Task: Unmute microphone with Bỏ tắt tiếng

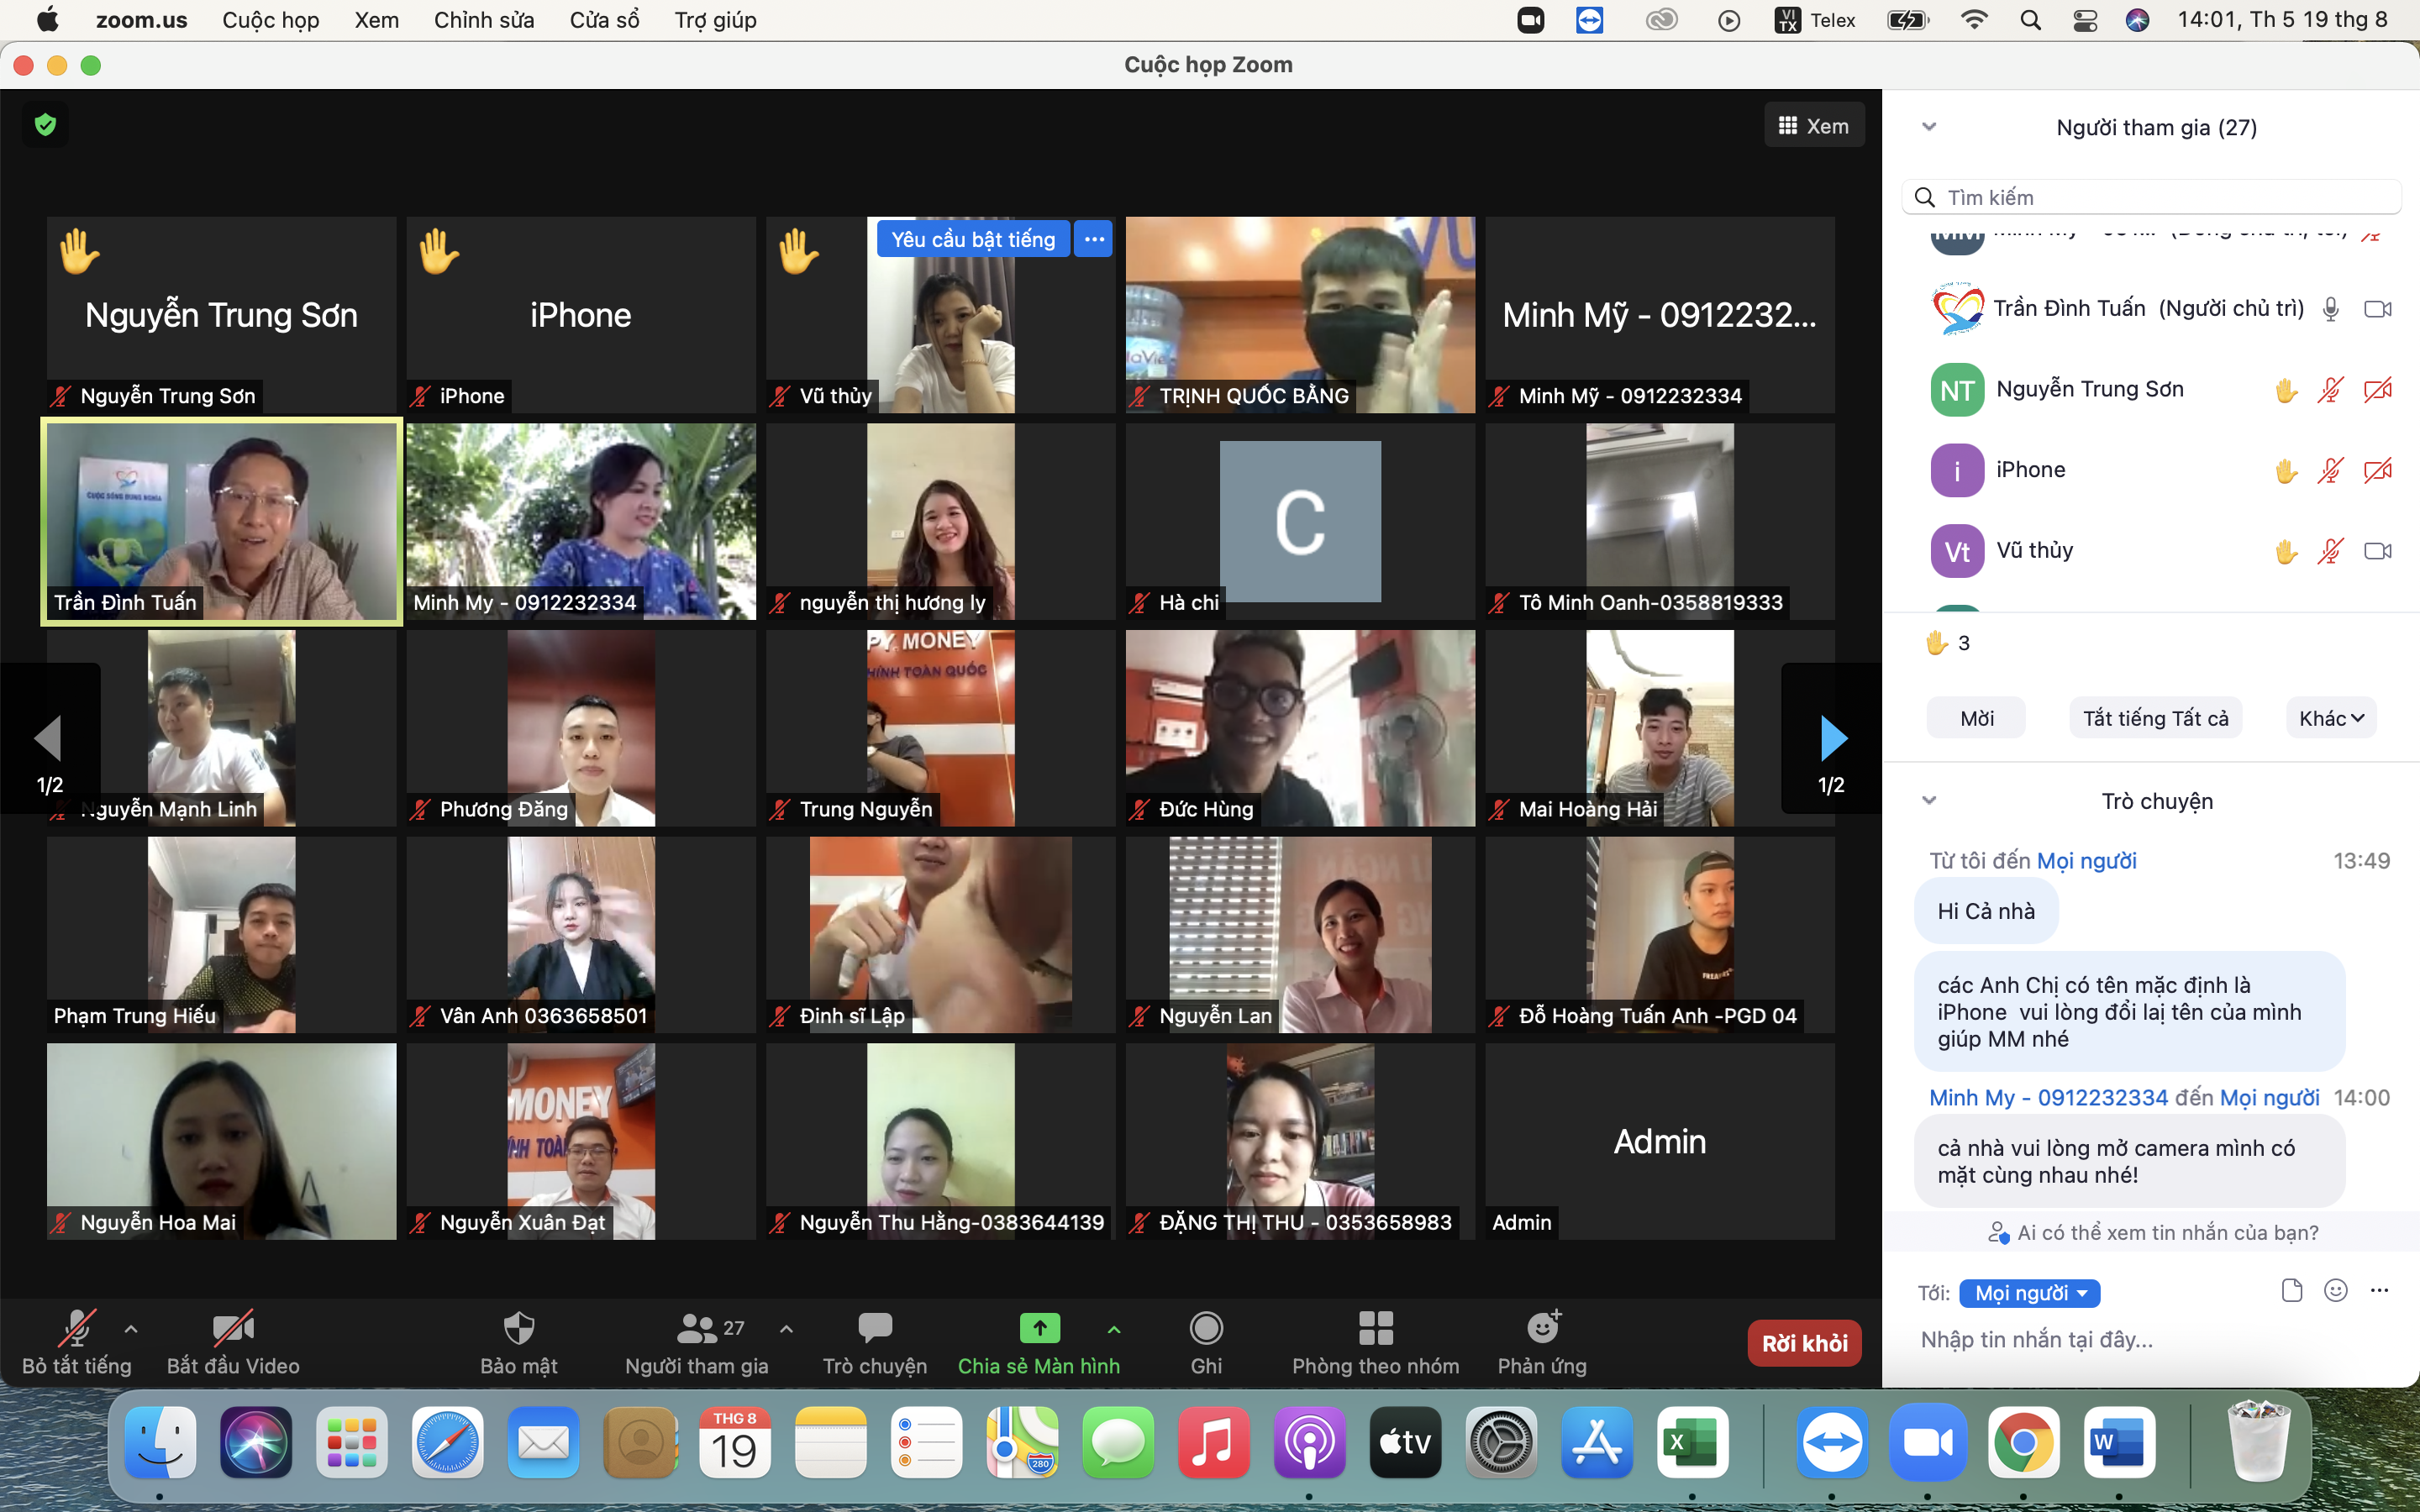Action: [x=76, y=1328]
